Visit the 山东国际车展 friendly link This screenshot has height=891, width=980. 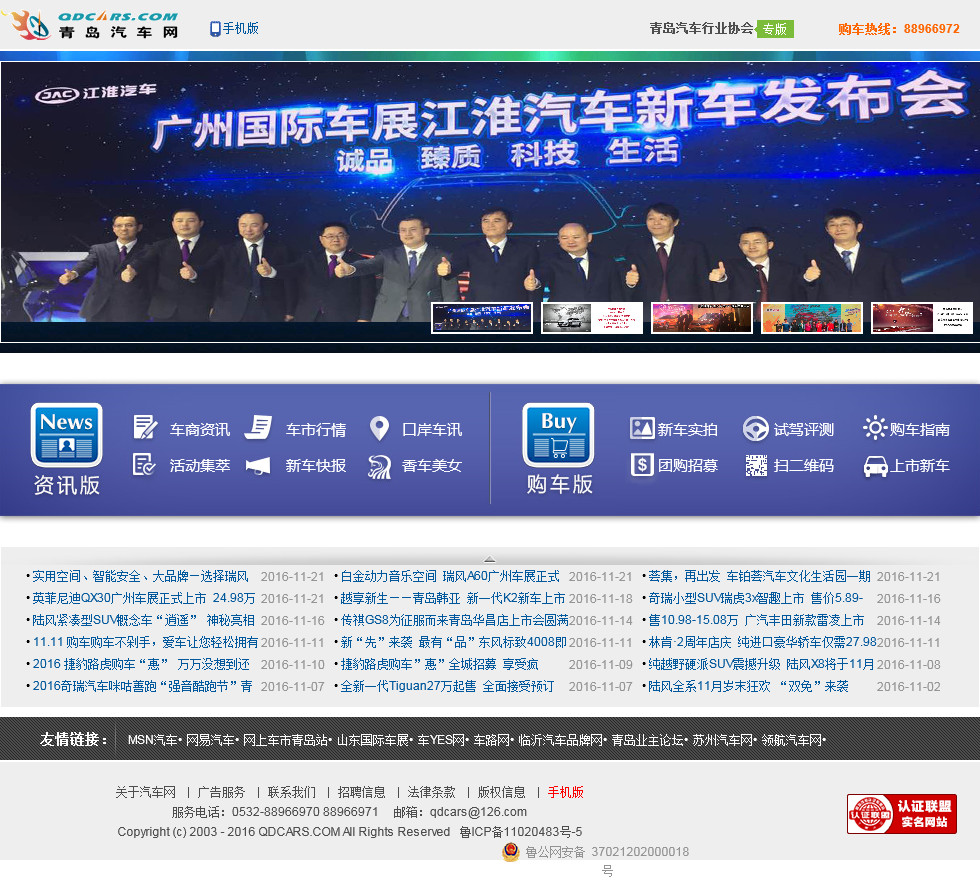[x=372, y=740]
